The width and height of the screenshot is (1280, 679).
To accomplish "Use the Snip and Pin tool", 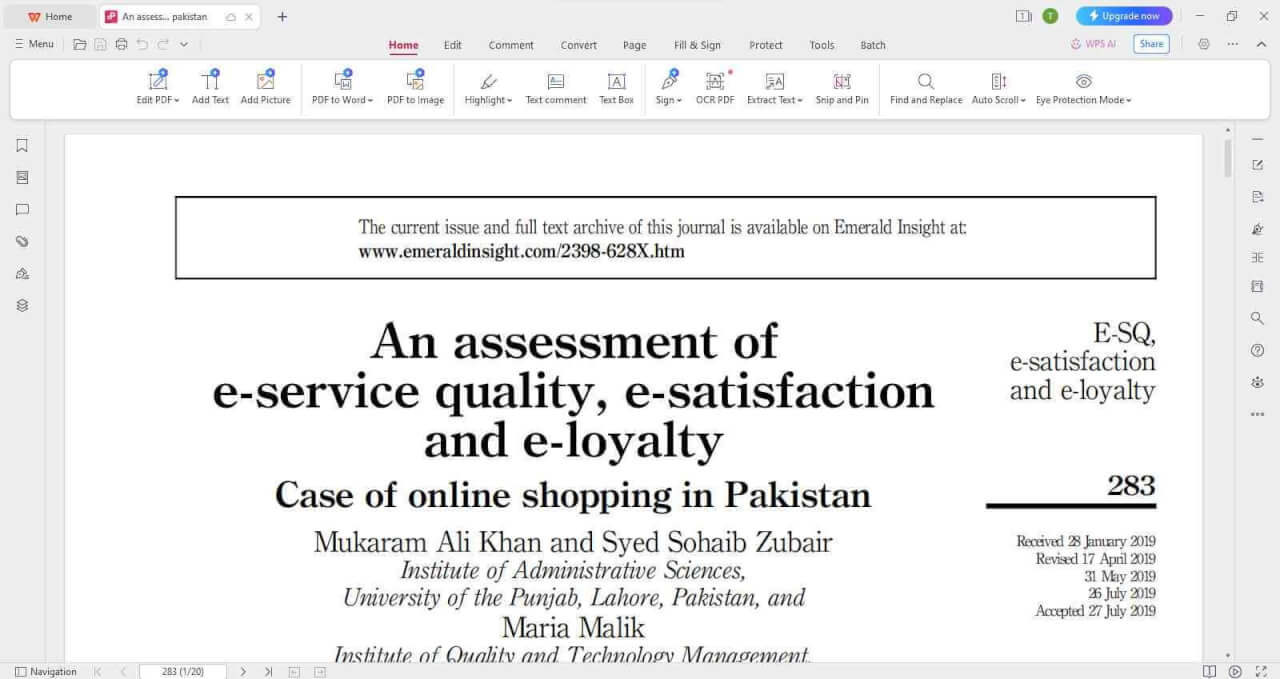I will (842, 88).
